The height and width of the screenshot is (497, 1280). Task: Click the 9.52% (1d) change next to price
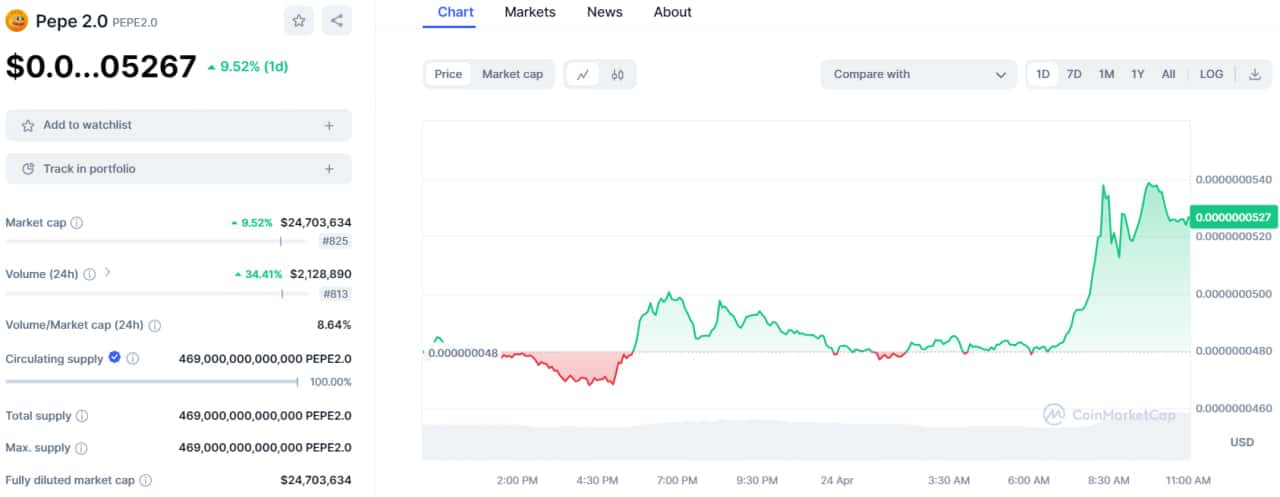tap(248, 67)
